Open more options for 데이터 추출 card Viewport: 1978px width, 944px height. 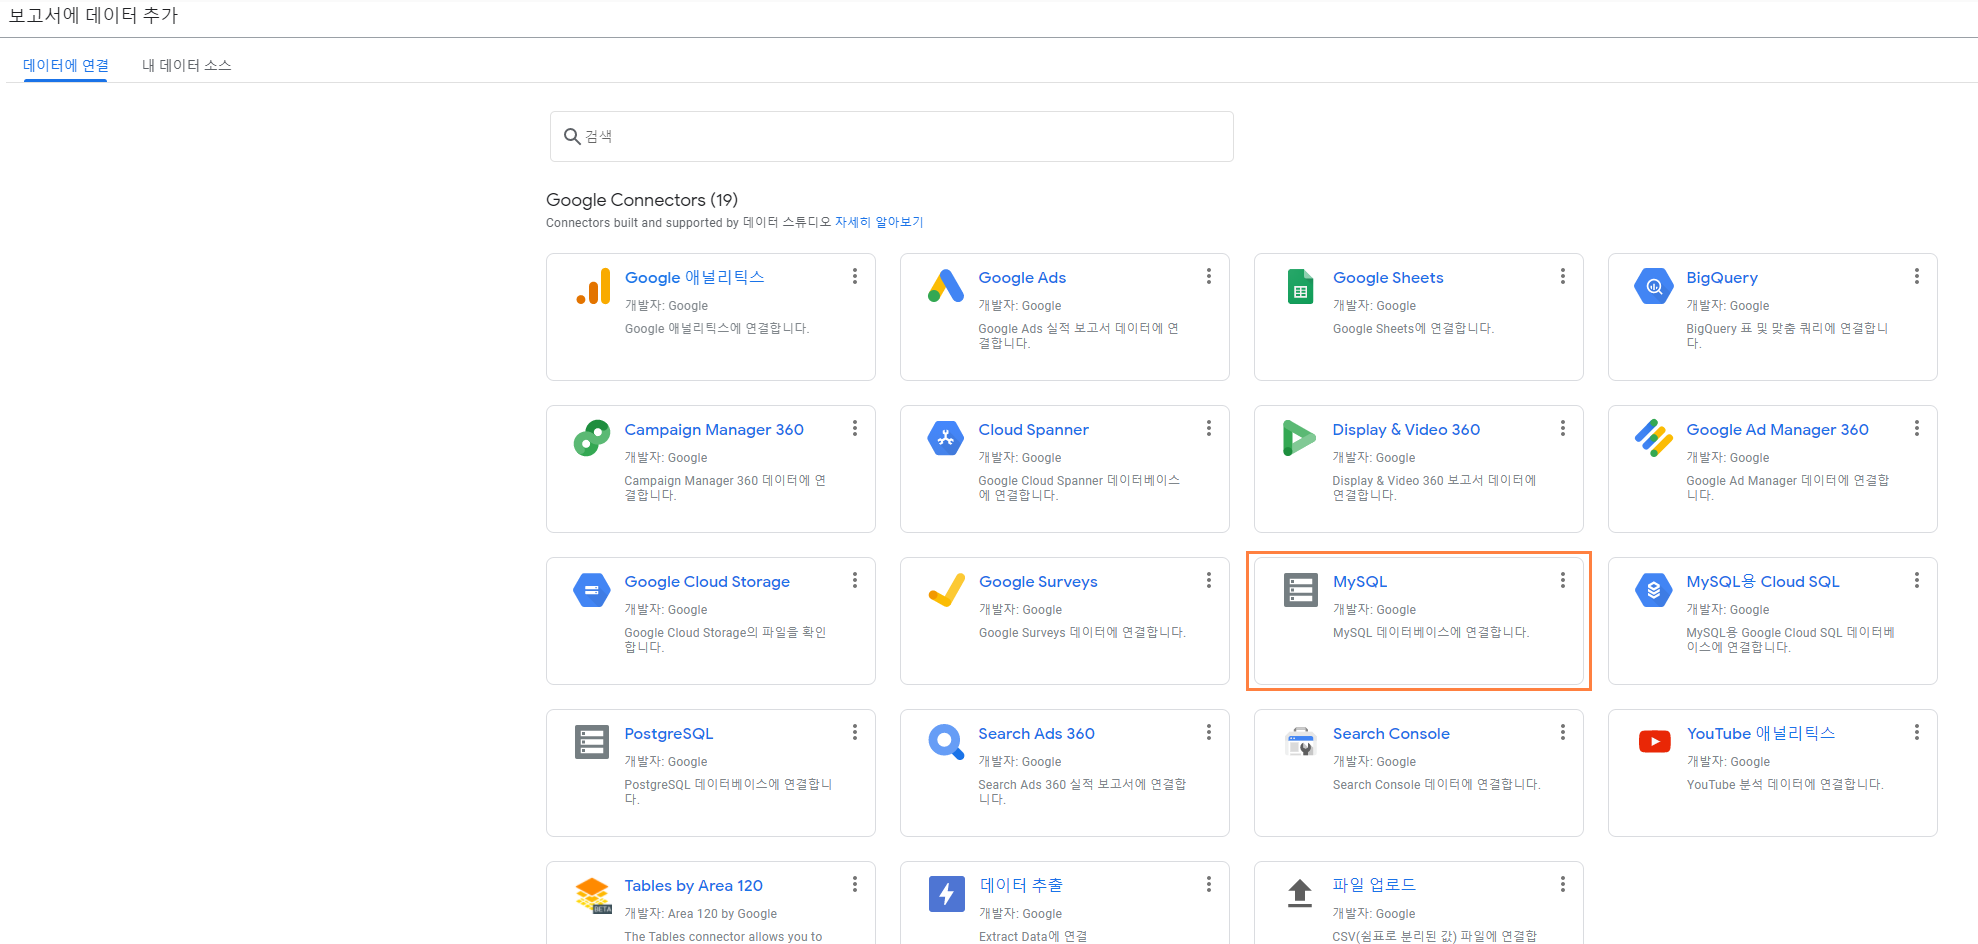[1209, 884]
